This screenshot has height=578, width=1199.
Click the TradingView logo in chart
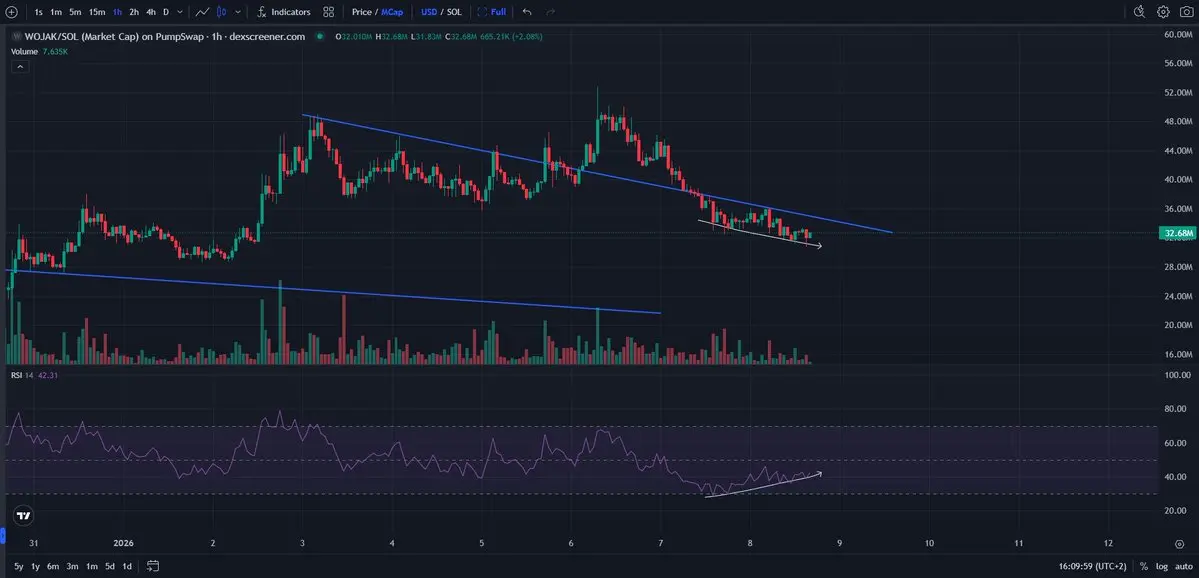coord(24,515)
